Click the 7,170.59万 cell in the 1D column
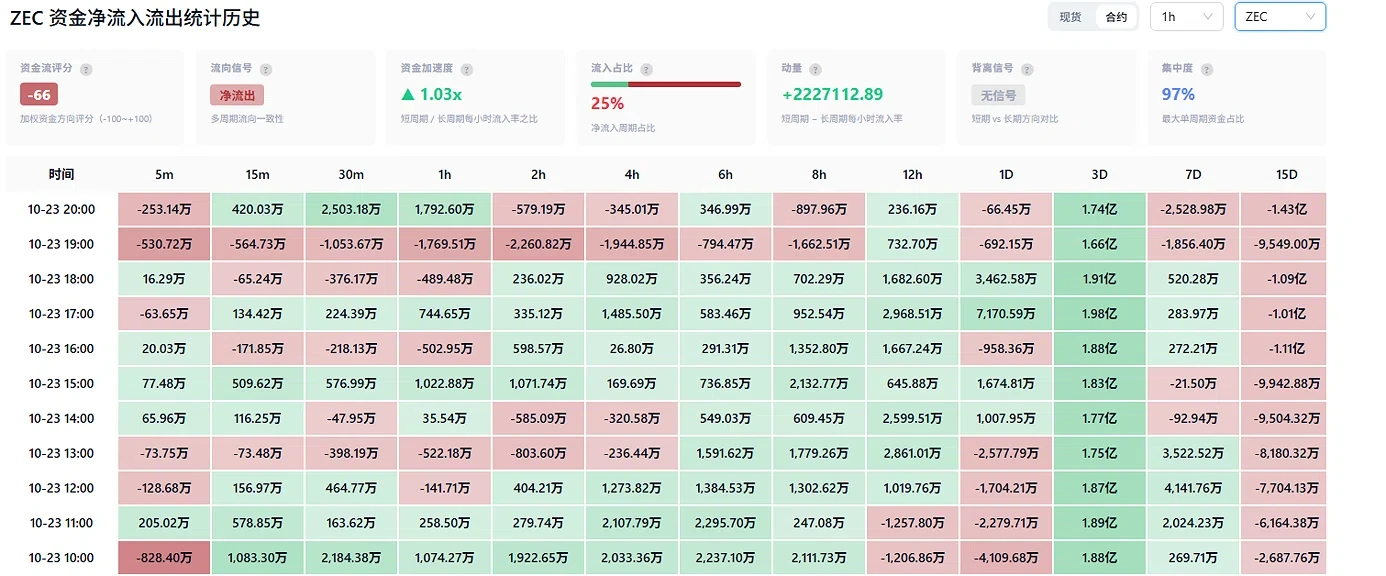 coord(1006,314)
